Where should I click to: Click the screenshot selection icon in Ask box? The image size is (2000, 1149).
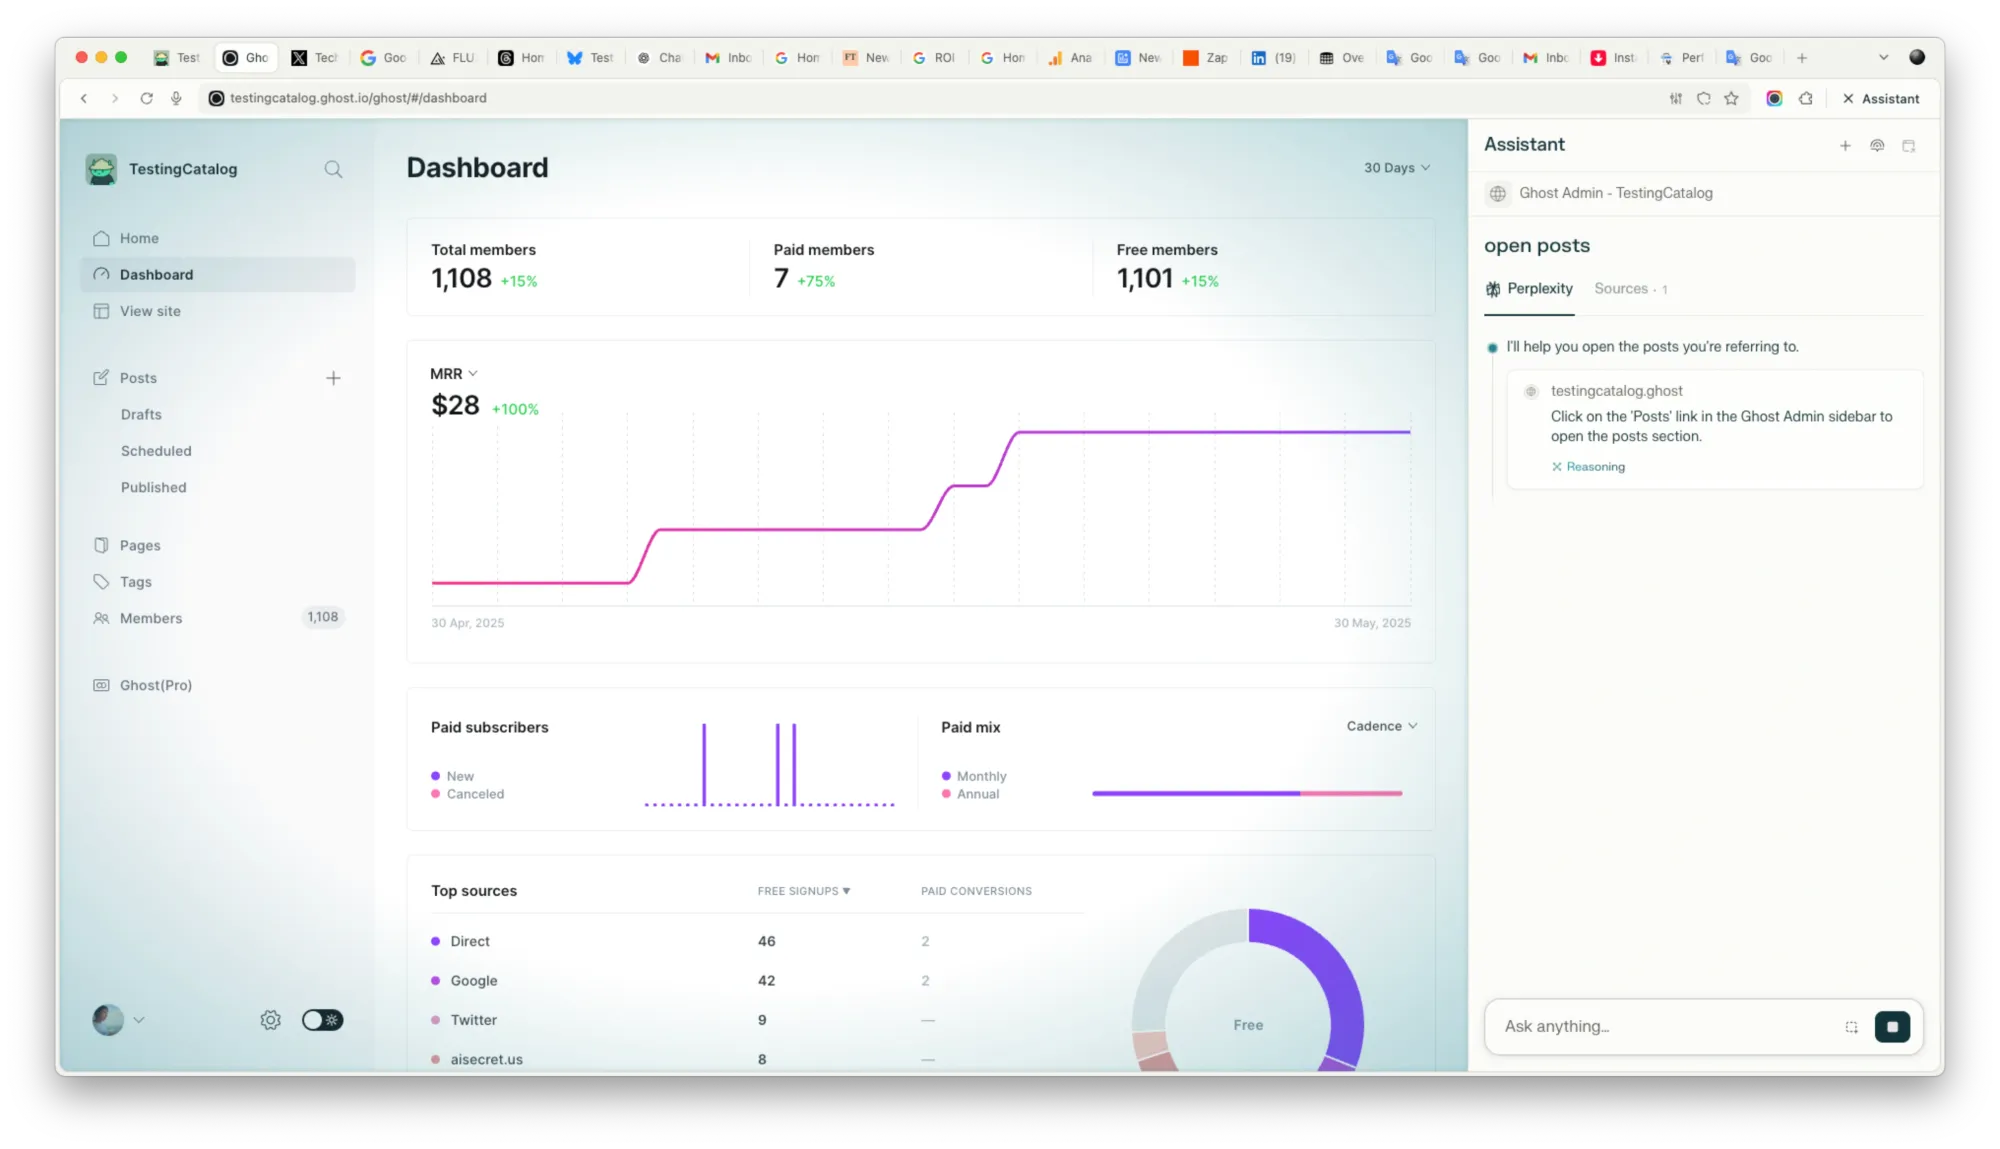[x=1851, y=1027]
